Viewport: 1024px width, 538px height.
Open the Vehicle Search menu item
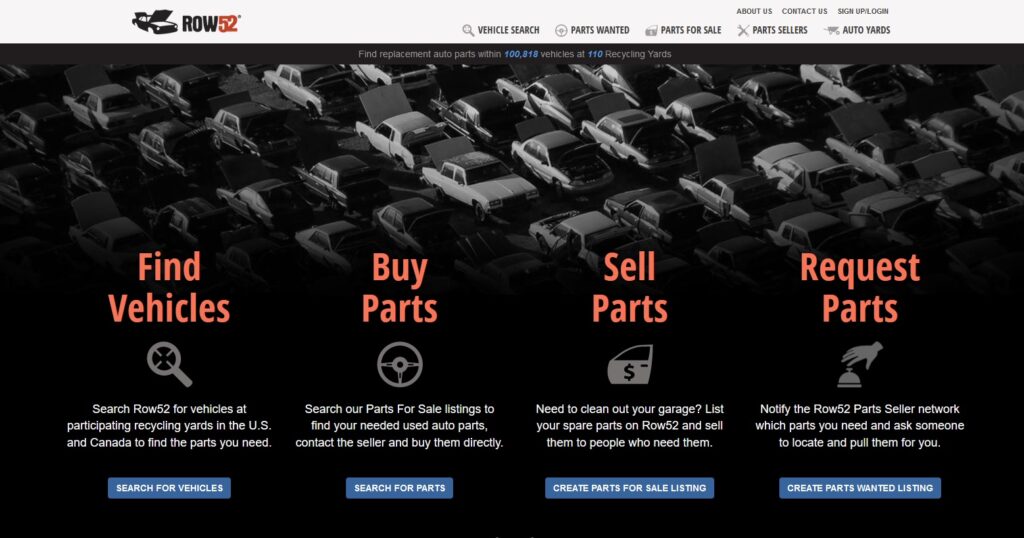click(508, 30)
